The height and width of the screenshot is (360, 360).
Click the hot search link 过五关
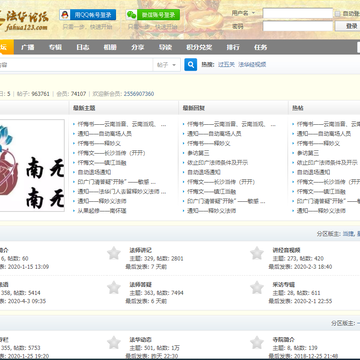point(226,65)
